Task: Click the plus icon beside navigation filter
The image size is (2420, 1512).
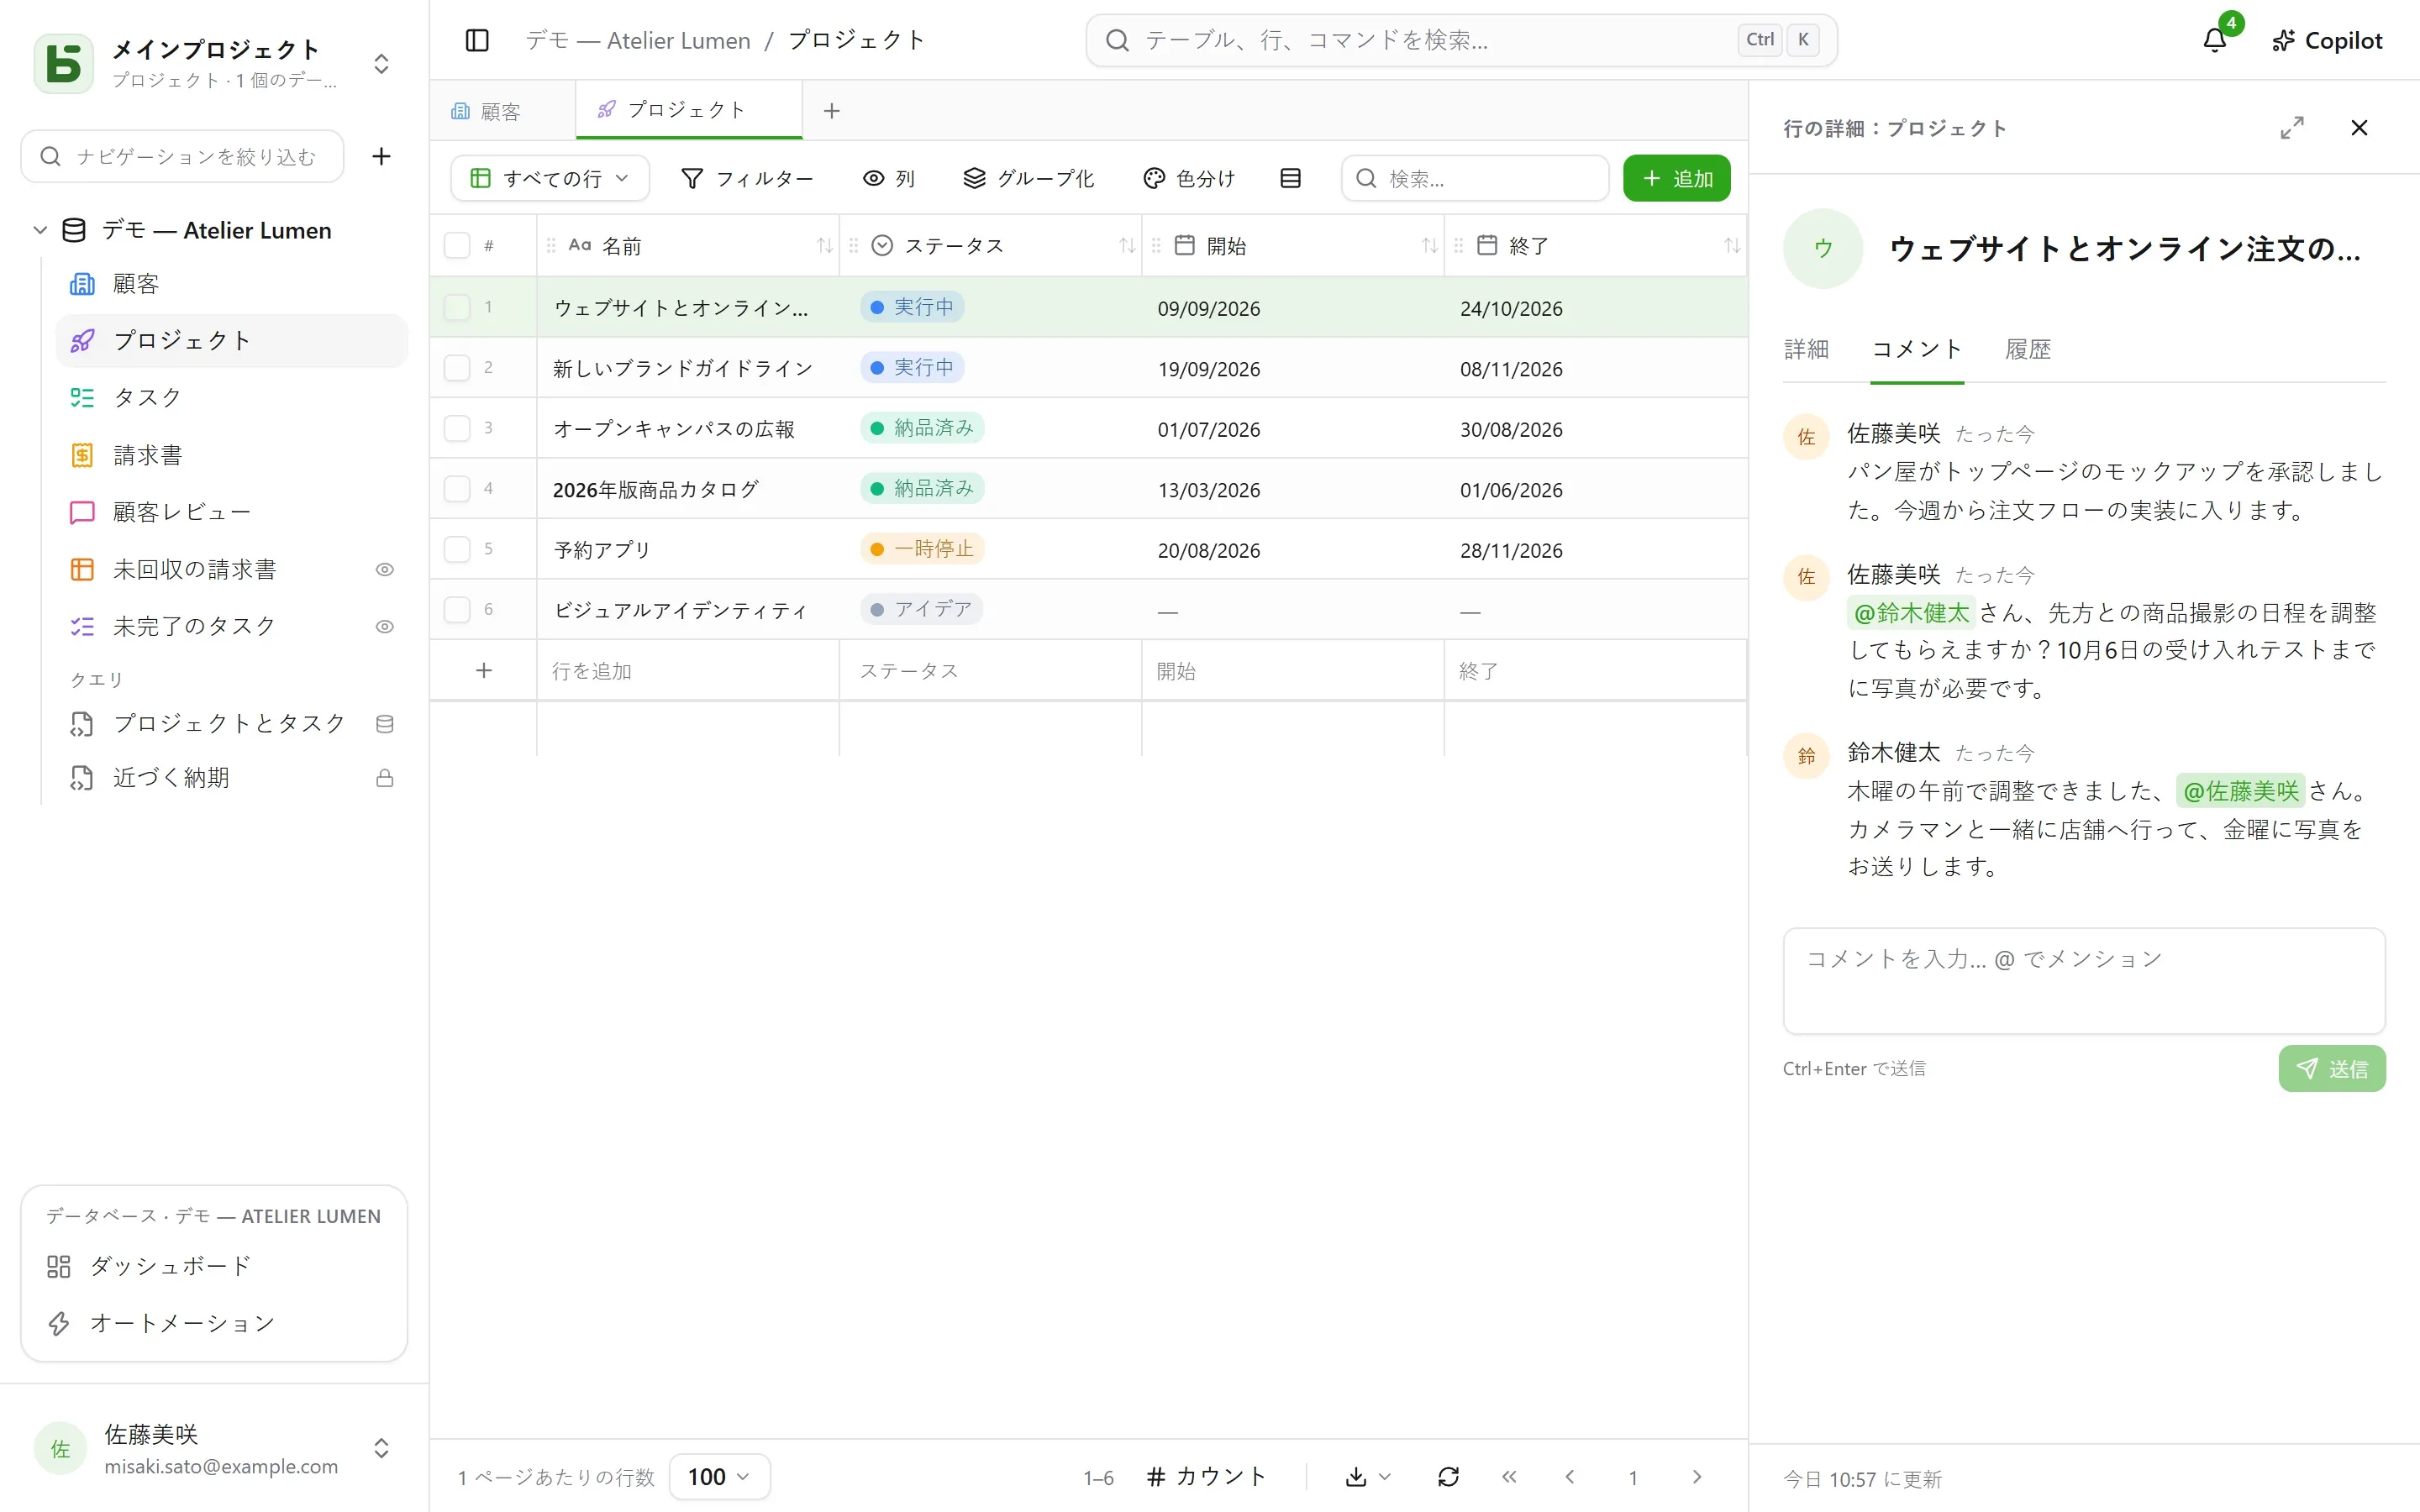Action: click(x=381, y=156)
